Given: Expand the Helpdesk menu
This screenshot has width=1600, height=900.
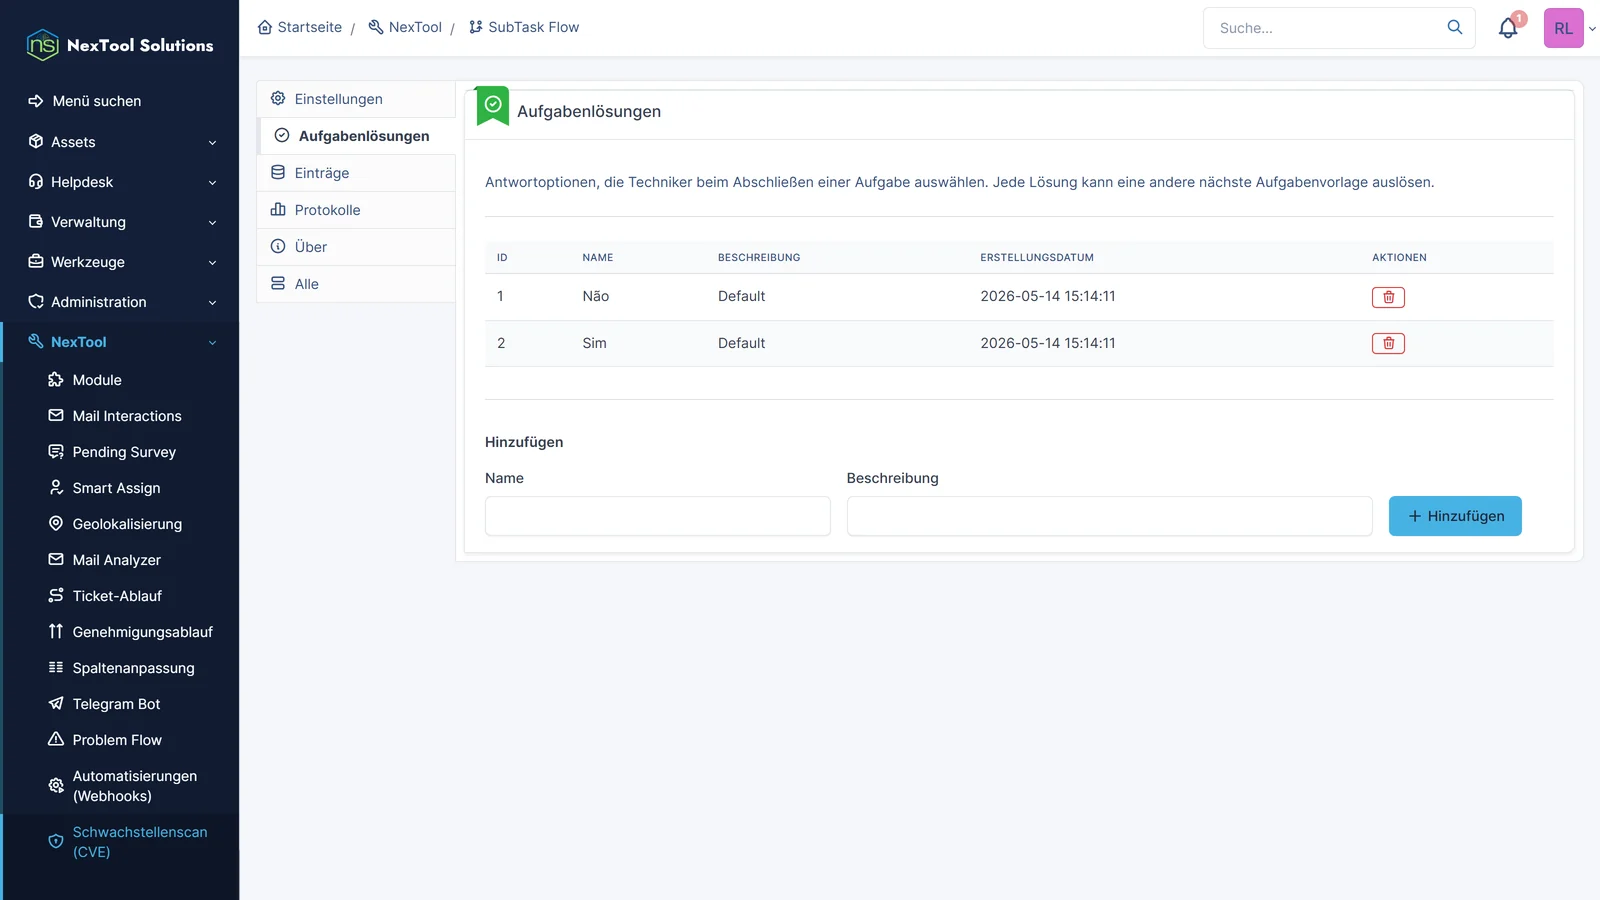Looking at the screenshot, I should 122,182.
